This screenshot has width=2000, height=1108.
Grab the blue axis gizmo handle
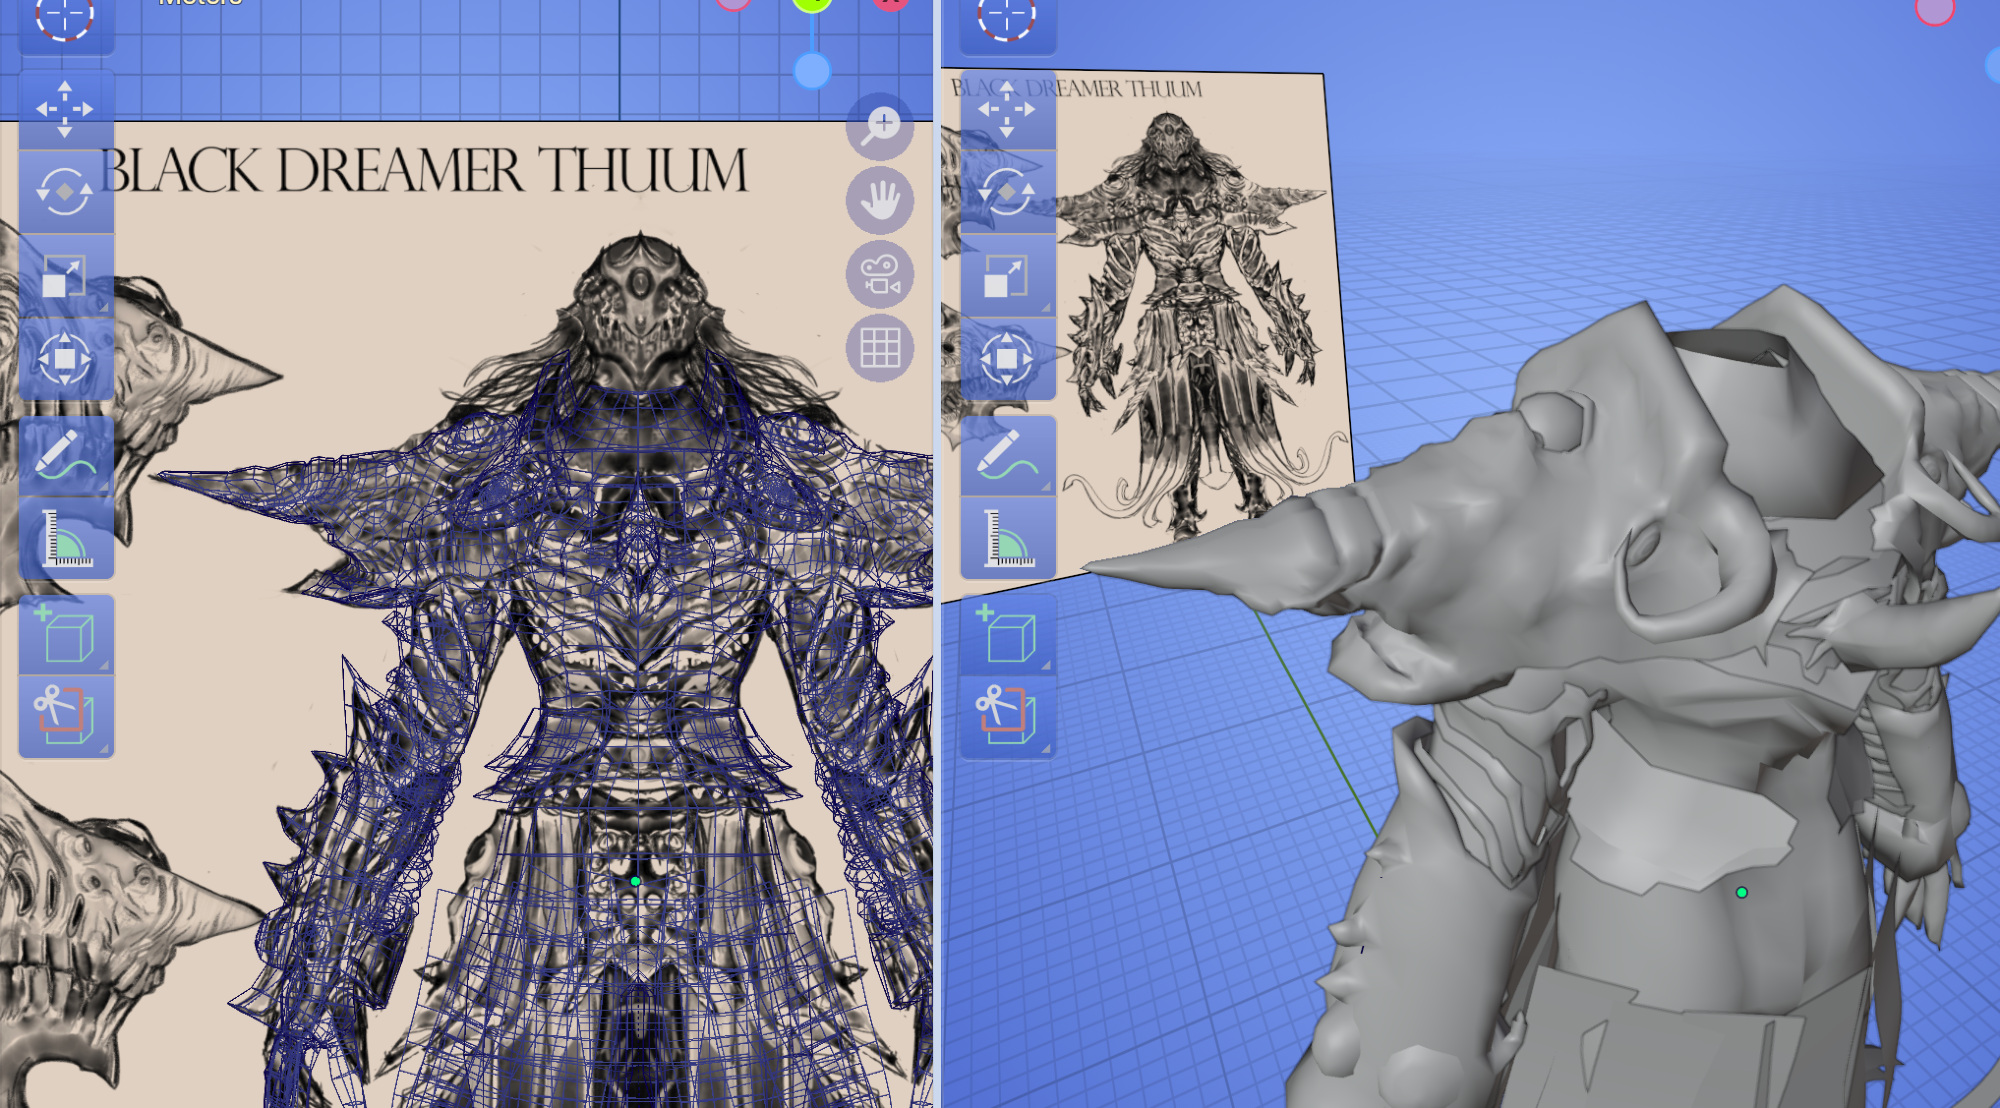coord(812,71)
